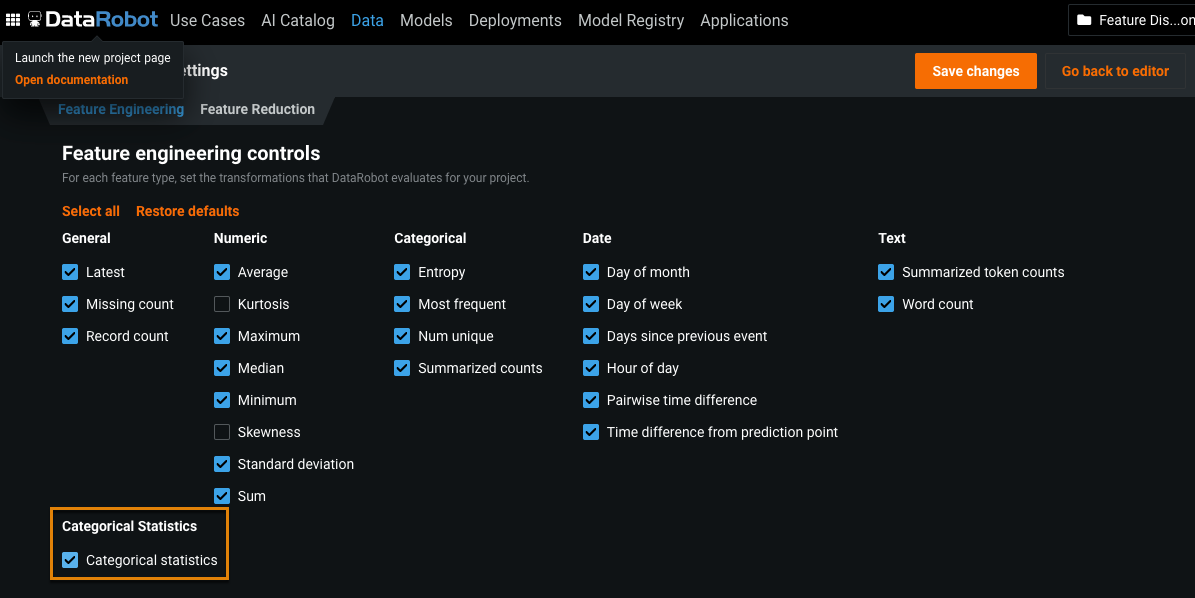The image size is (1195, 598).
Task: Open the app grid launcher icon
Action: point(13,20)
